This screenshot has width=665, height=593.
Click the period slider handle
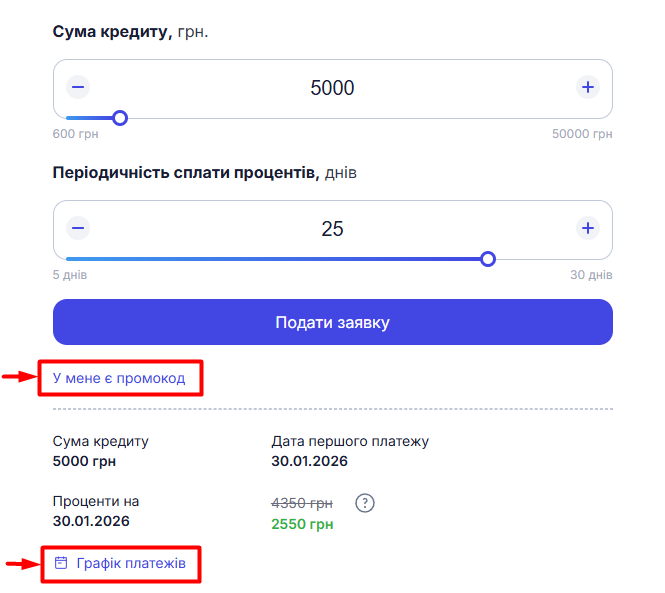(488, 259)
